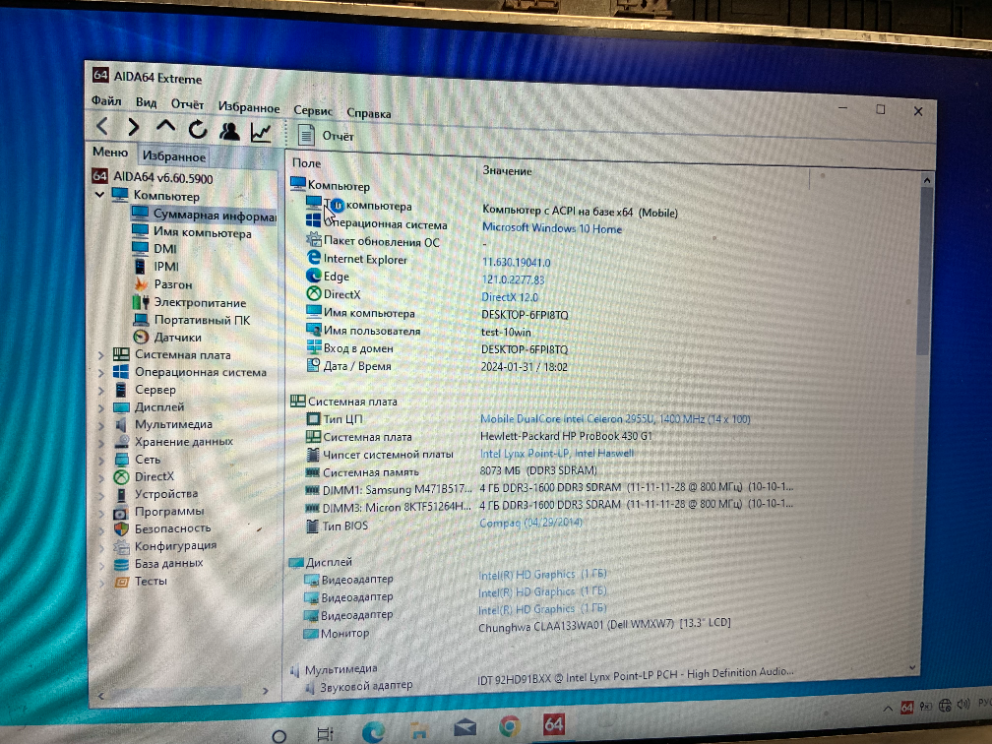Click the База данных icon in the tree
This screenshot has width=992, height=744.
tap(121, 564)
